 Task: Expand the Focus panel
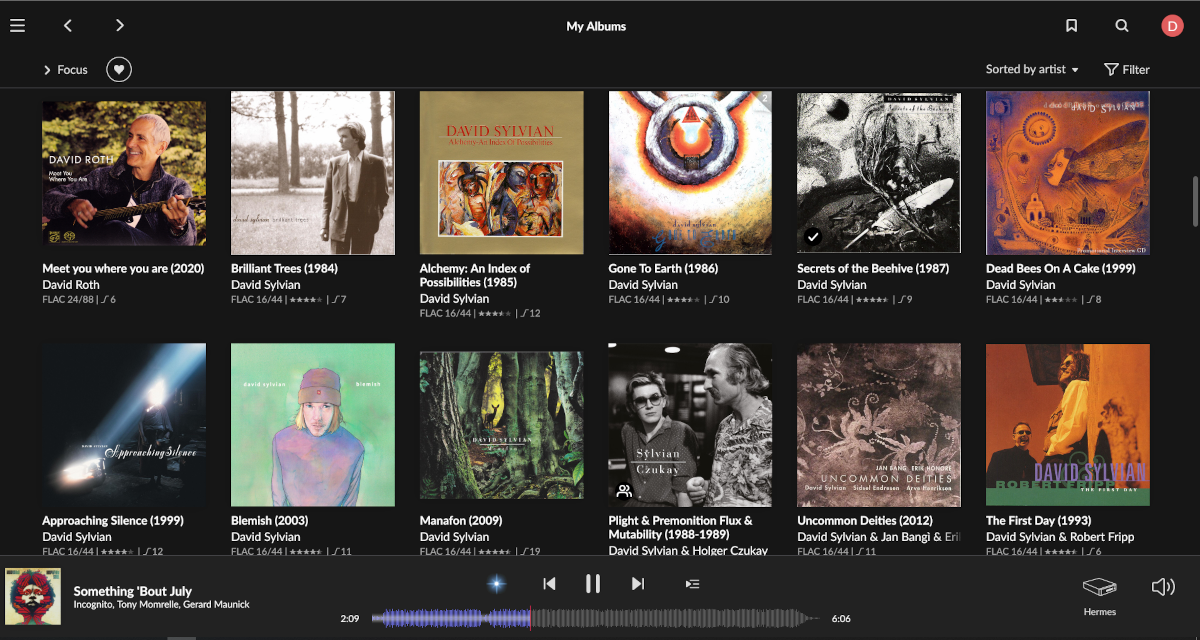tap(65, 70)
